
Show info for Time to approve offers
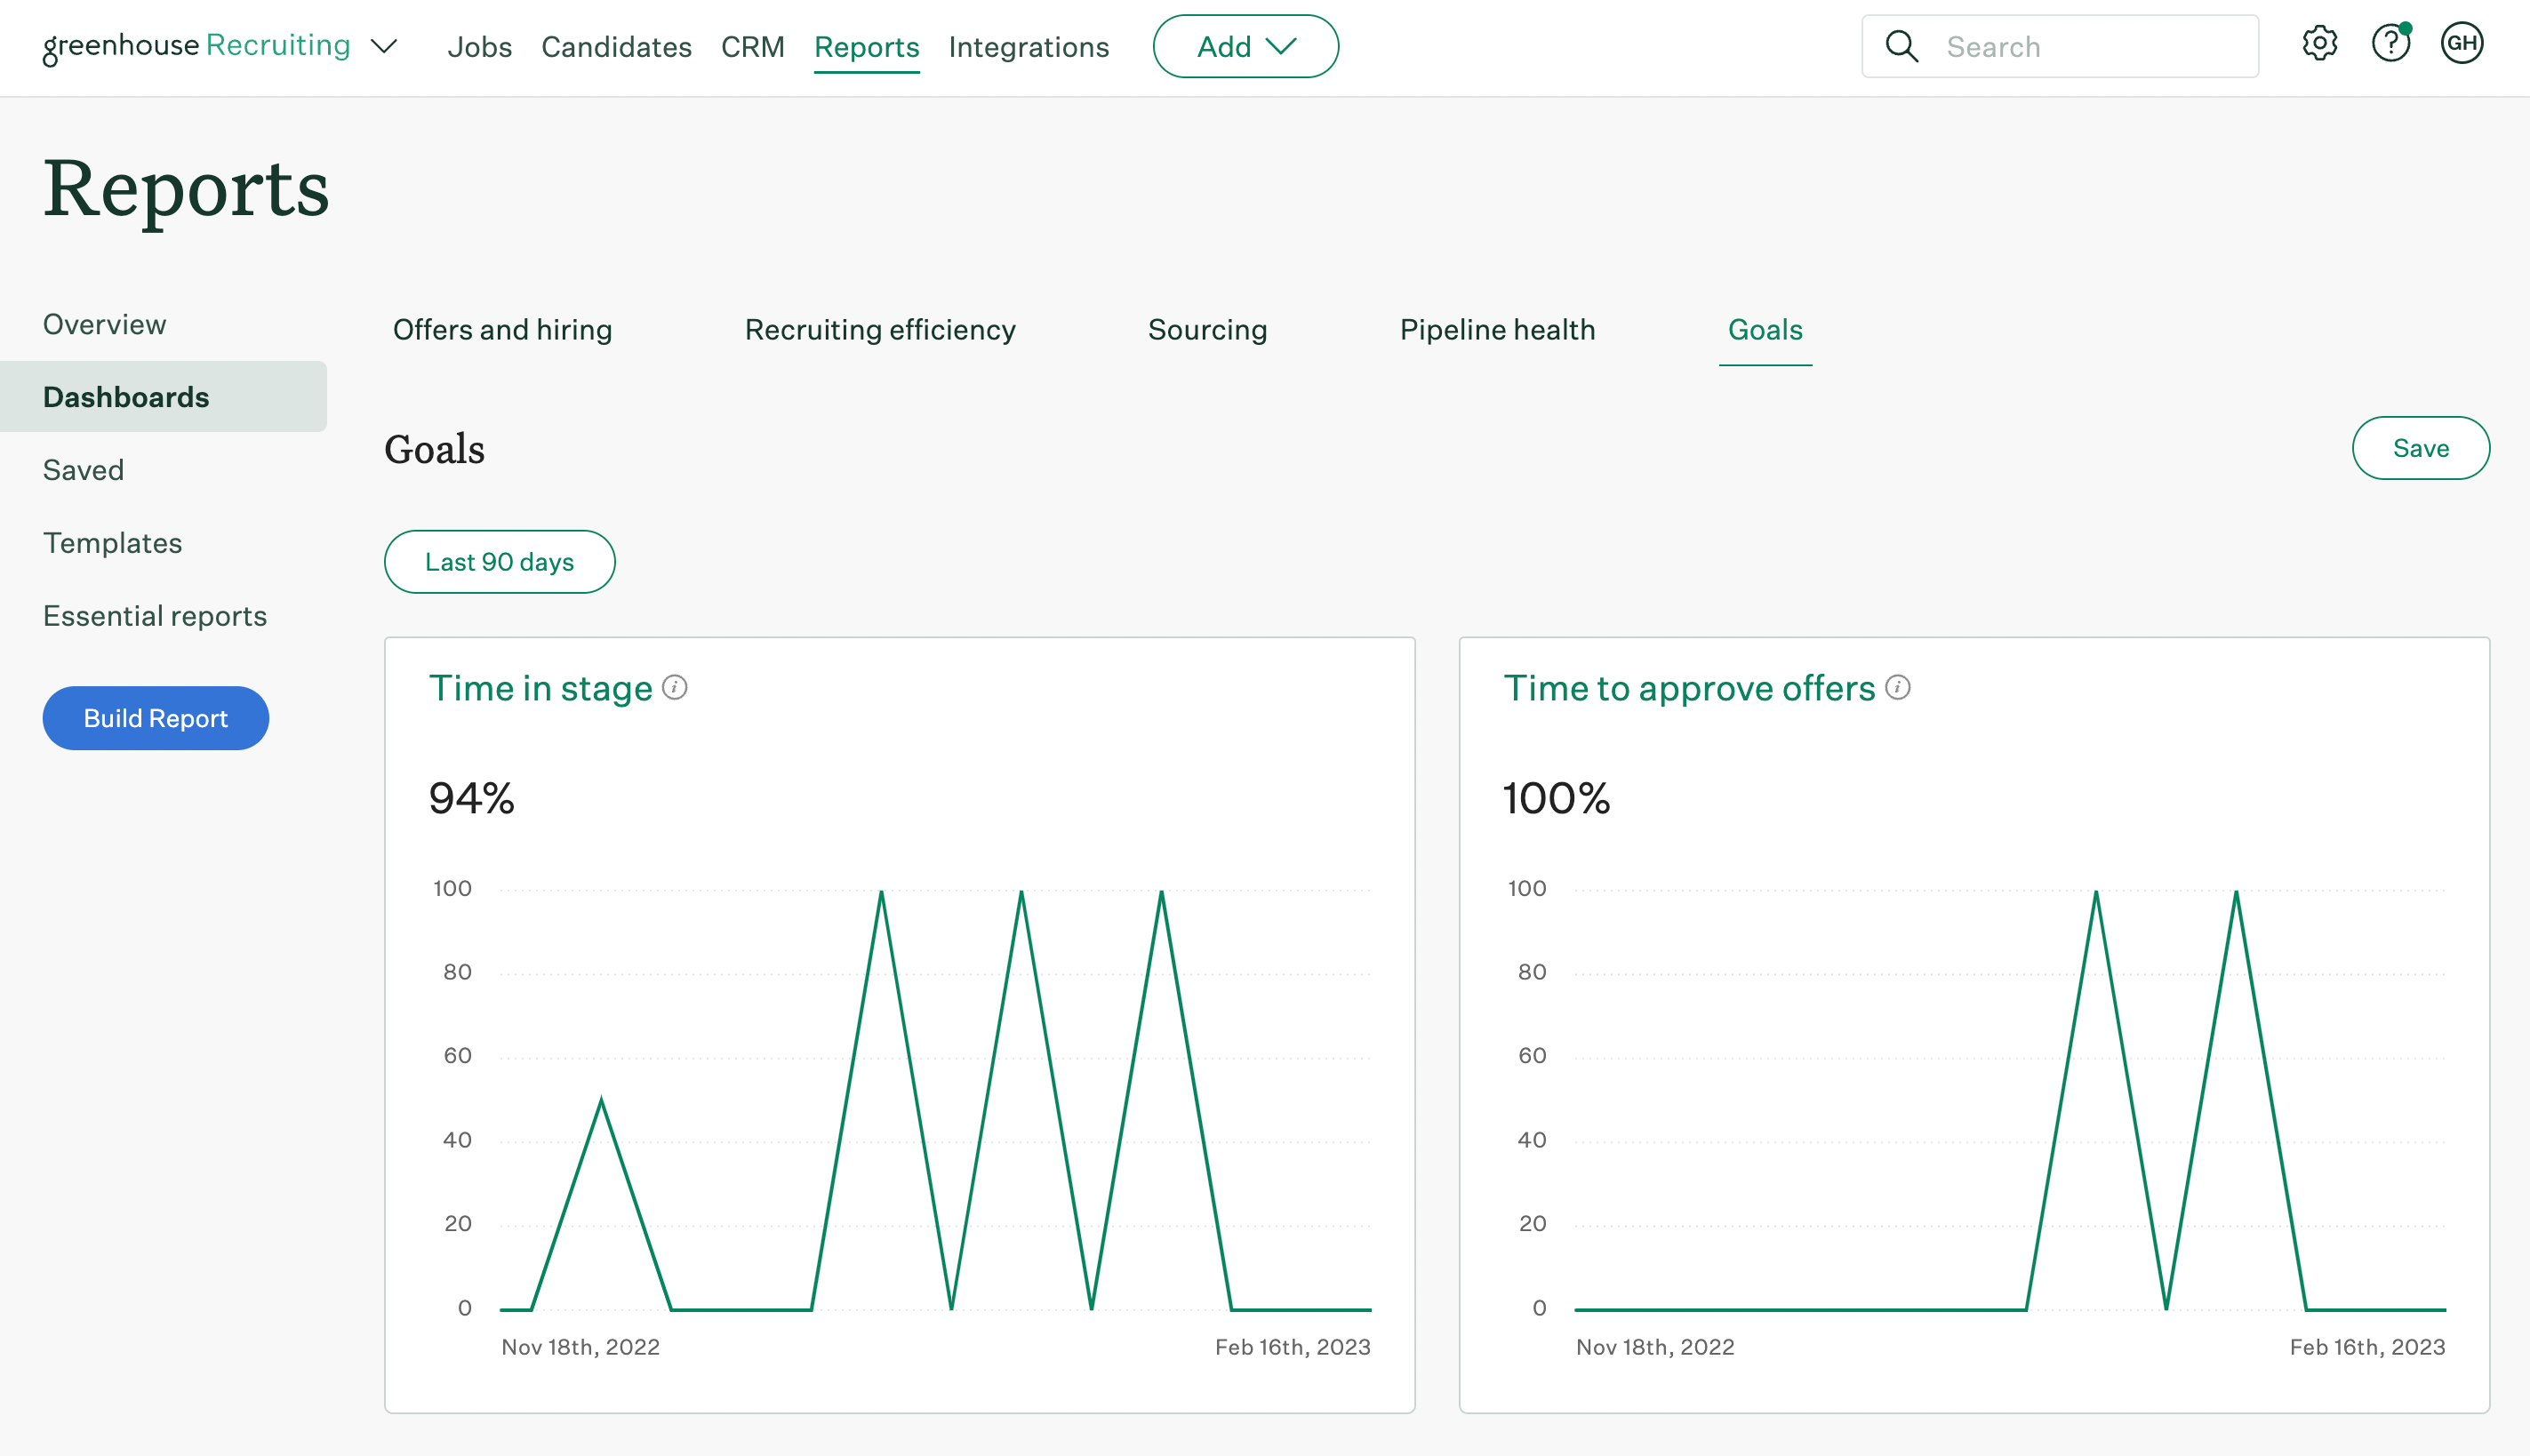pyautogui.click(x=1898, y=688)
